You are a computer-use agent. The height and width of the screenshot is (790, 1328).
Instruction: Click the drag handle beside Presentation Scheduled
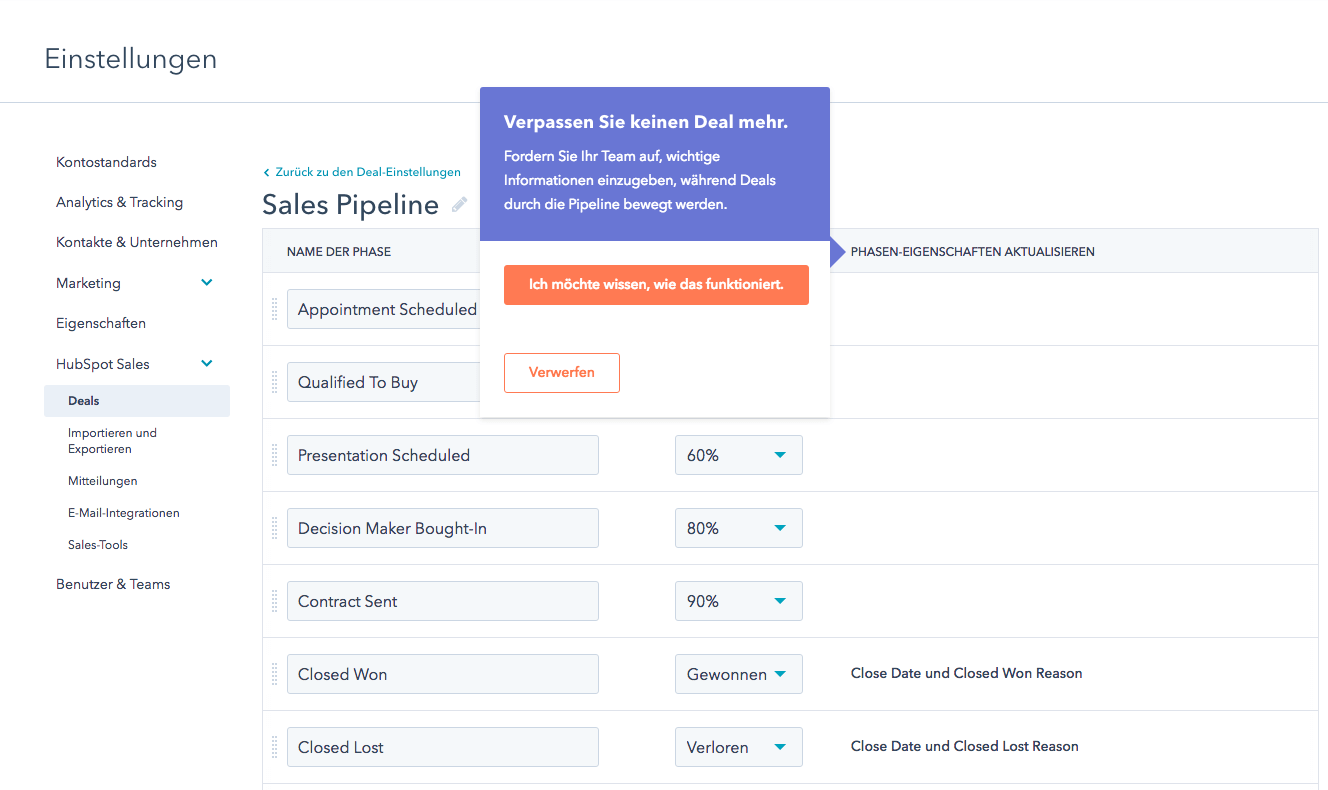point(274,454)
